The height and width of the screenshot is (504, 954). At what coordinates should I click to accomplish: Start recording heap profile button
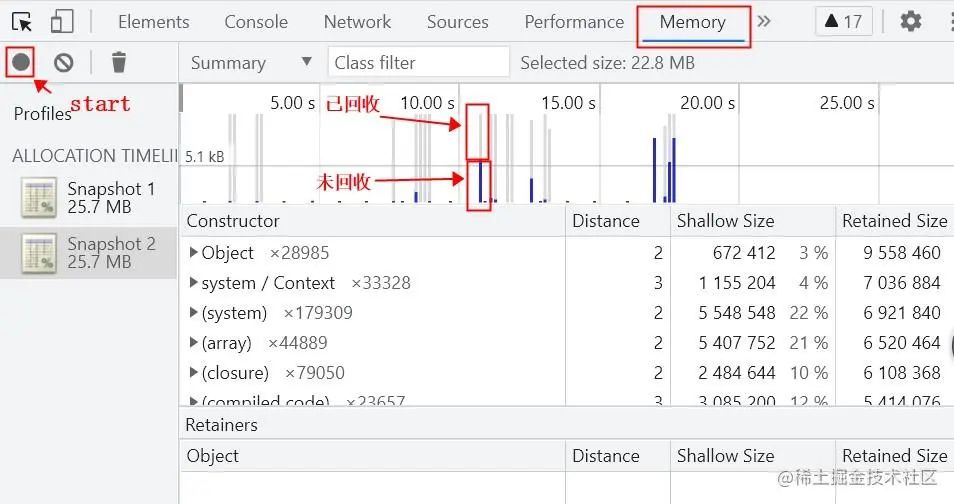point(21,62)
